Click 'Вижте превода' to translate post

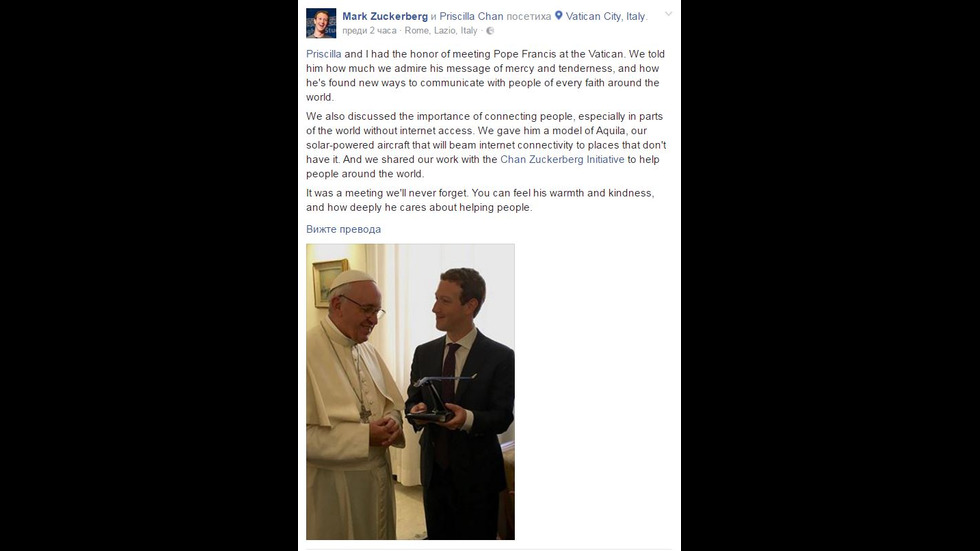(x=343, y=229)
